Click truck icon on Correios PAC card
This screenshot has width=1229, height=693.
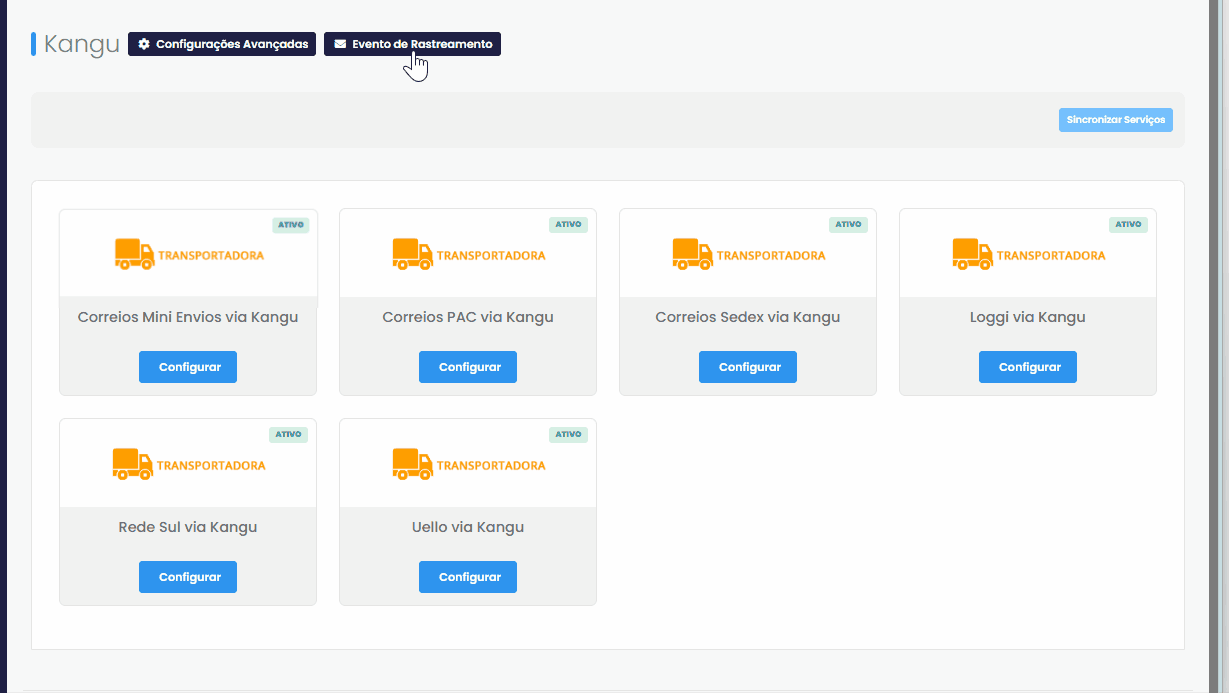coord(413,254)
